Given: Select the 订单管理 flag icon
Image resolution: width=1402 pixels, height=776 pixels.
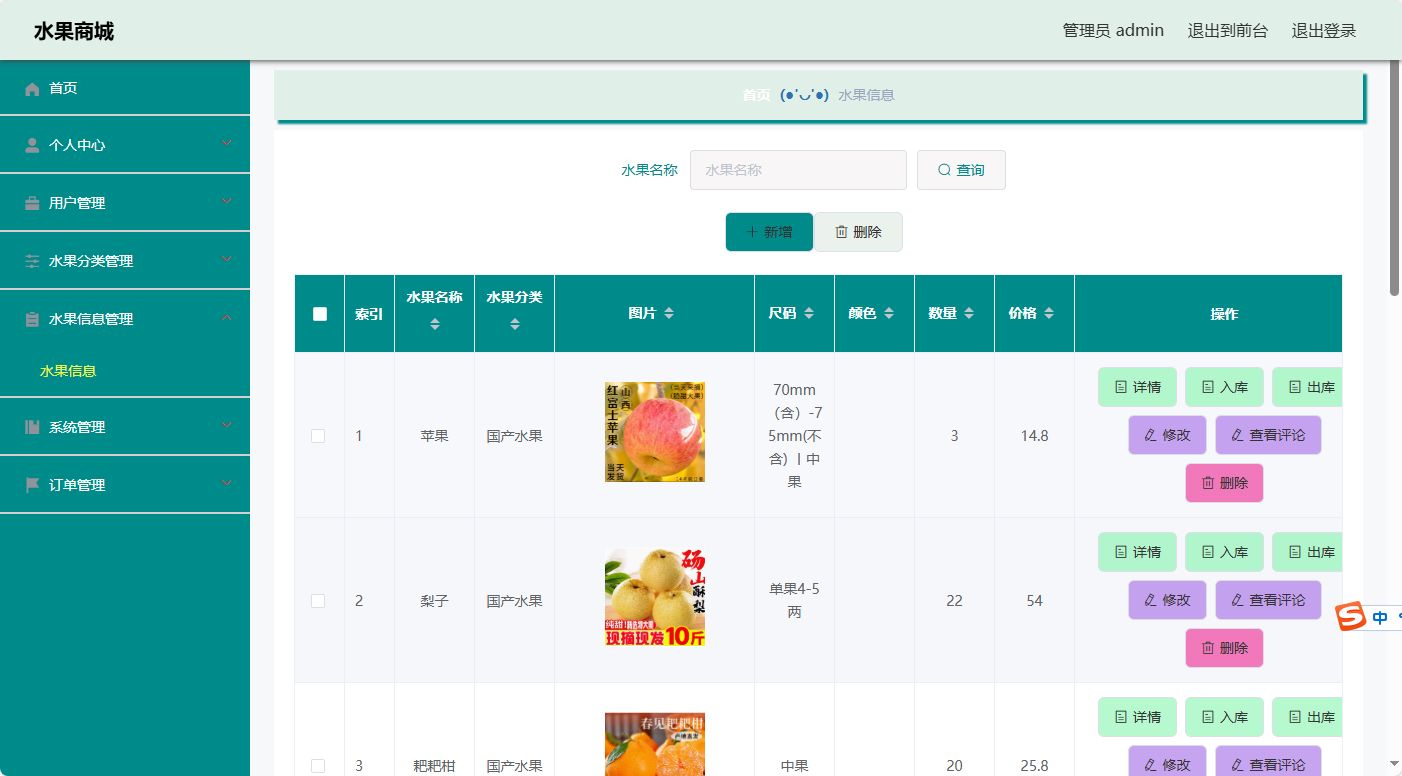Looking at the screenshot, I should click(x=32, y=484).
